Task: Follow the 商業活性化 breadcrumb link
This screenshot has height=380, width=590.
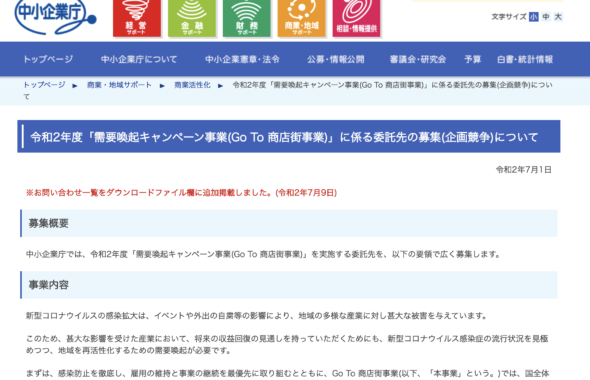Action: click(x=192, y=85)
